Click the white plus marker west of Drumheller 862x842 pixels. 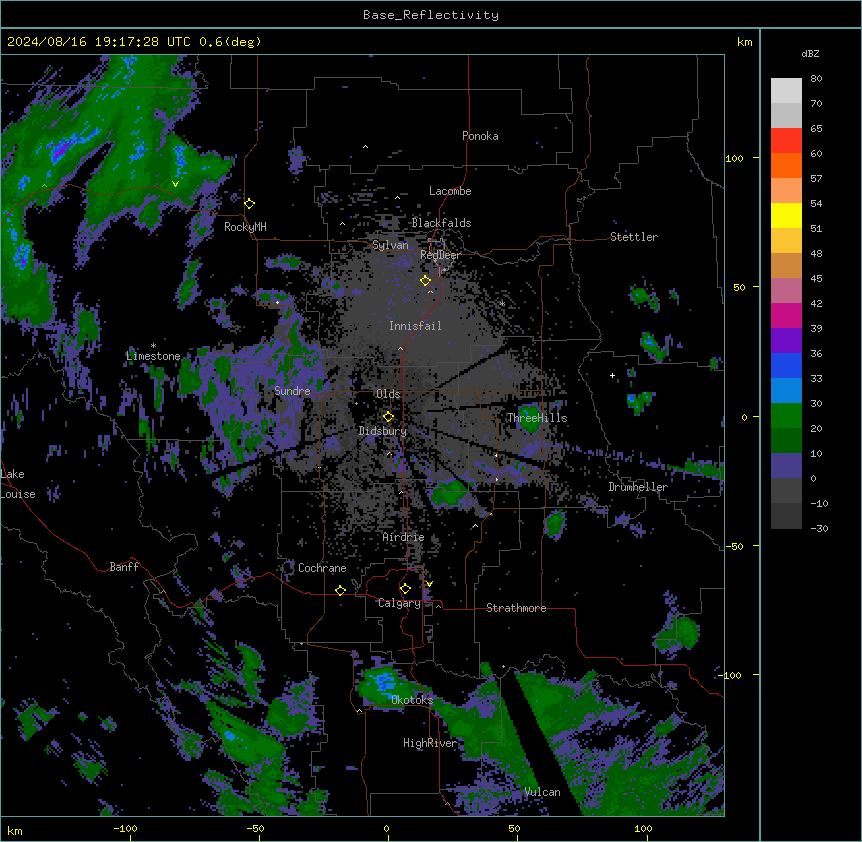(x=612, y=375)
